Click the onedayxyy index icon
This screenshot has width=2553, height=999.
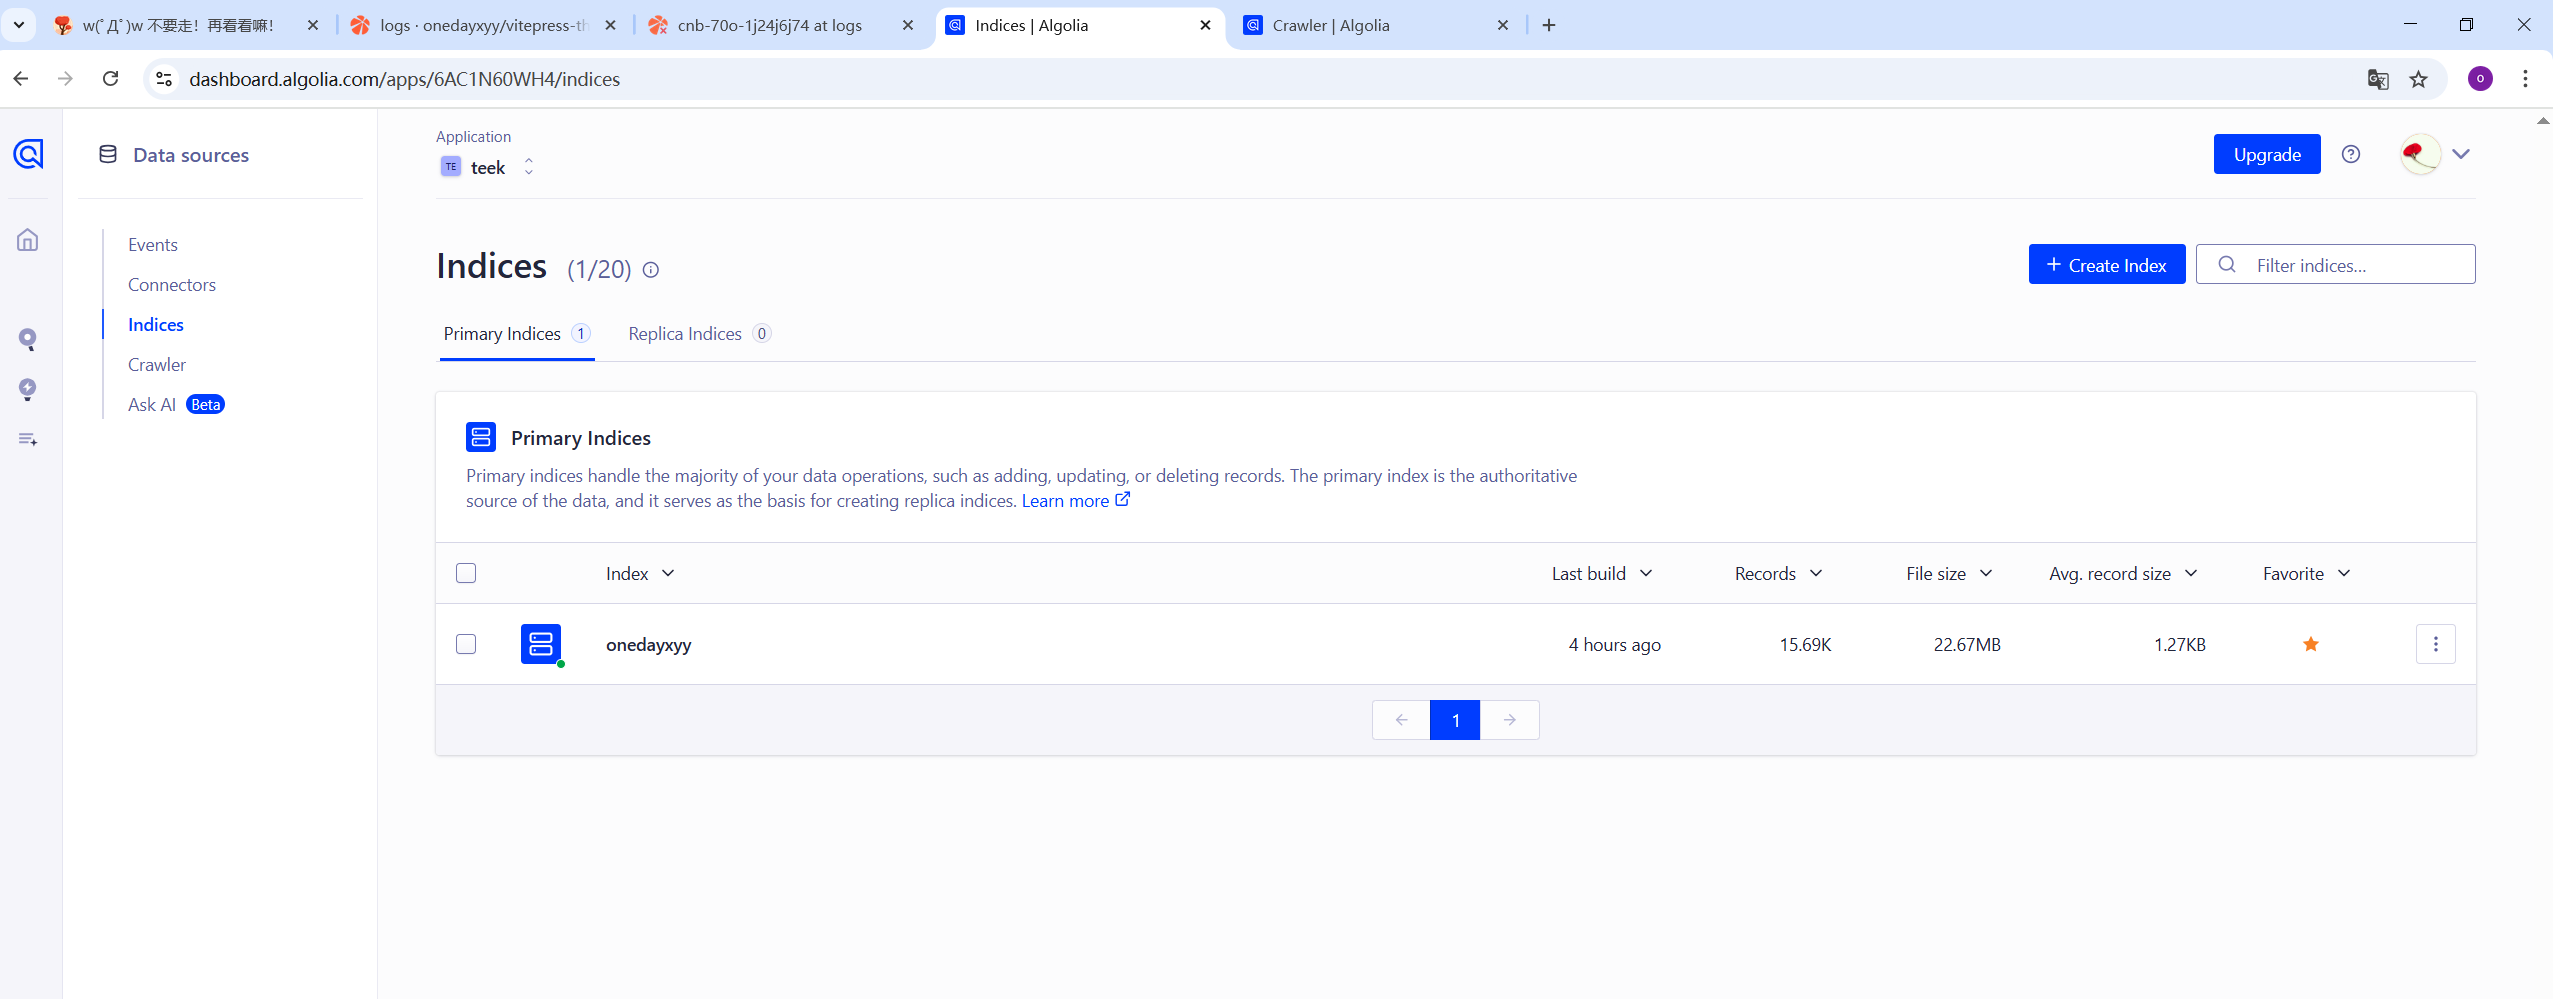(541, 644)
